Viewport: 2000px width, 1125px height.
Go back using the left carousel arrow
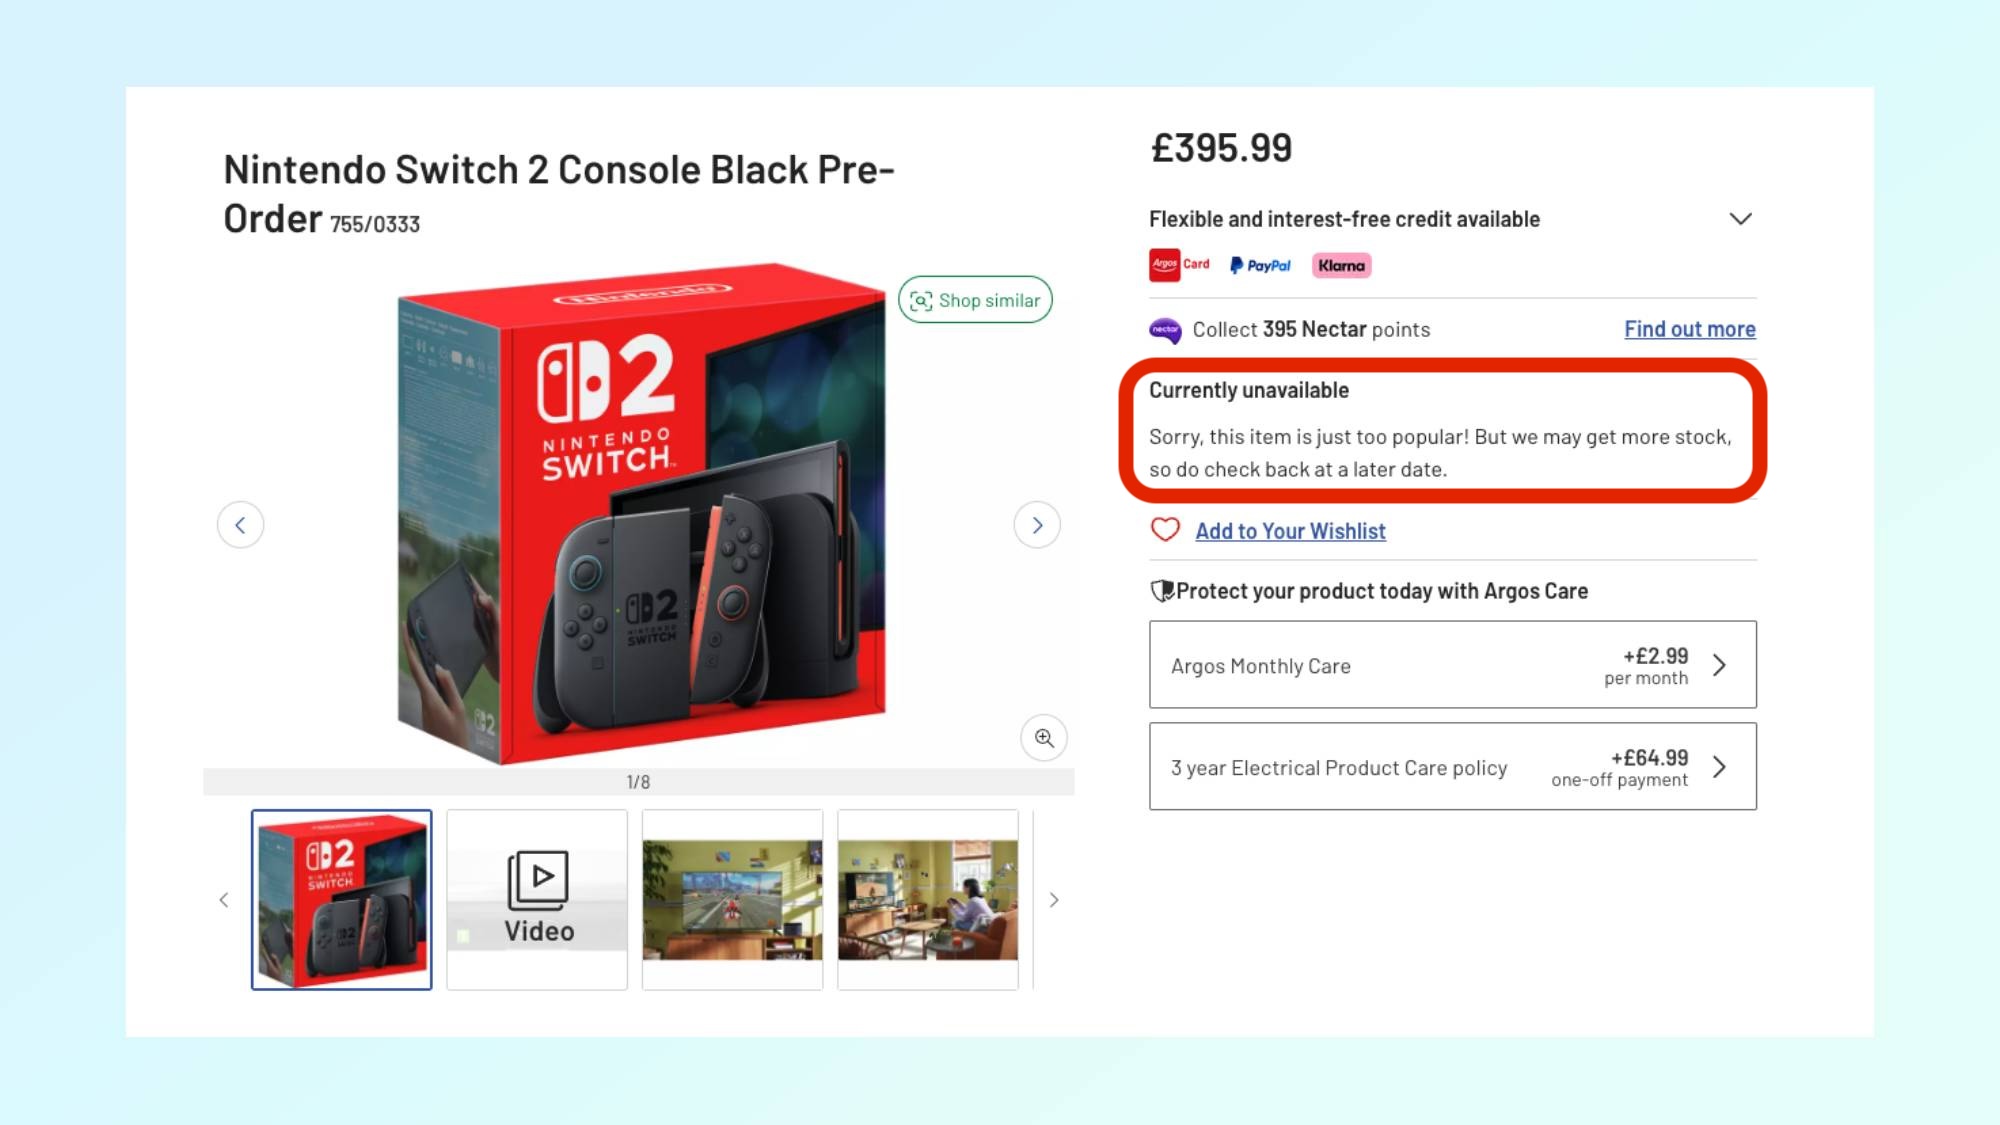[240, 524]
